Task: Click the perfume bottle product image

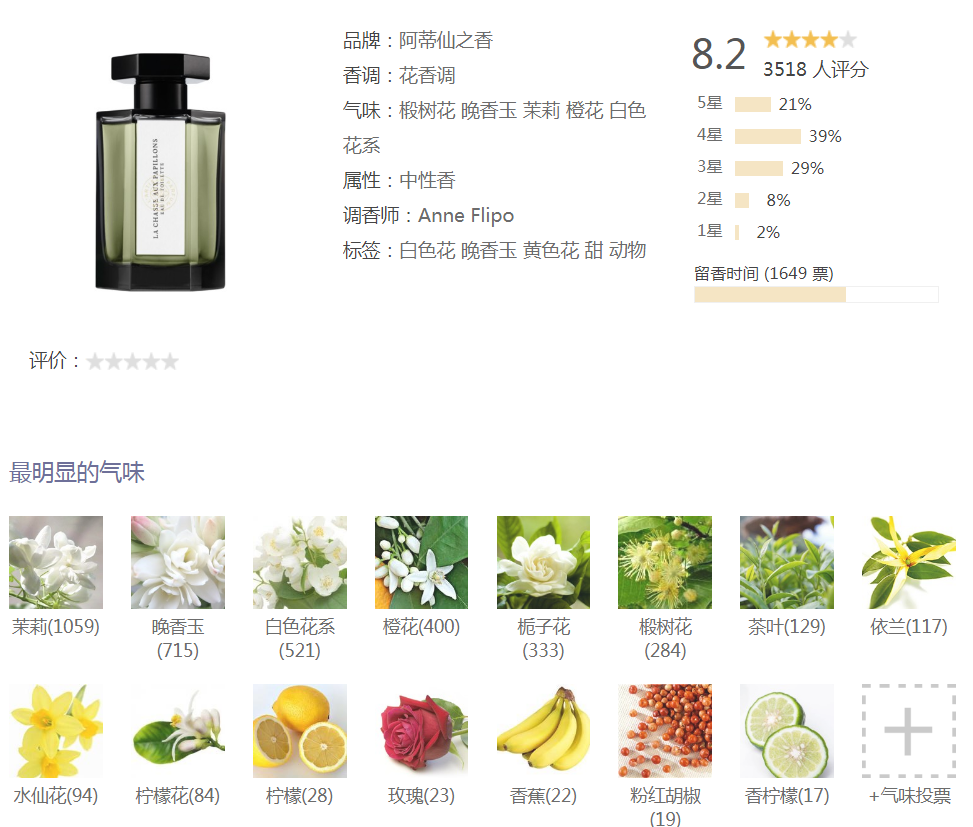Action: tap(161, 171)
